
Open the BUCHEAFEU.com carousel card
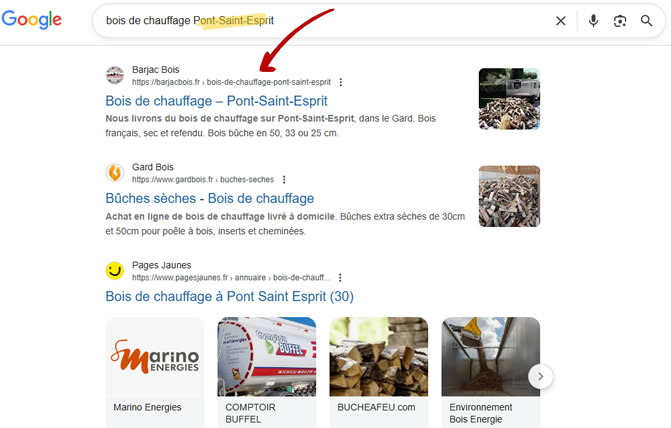pyautogui.click(x=378, y=370)
